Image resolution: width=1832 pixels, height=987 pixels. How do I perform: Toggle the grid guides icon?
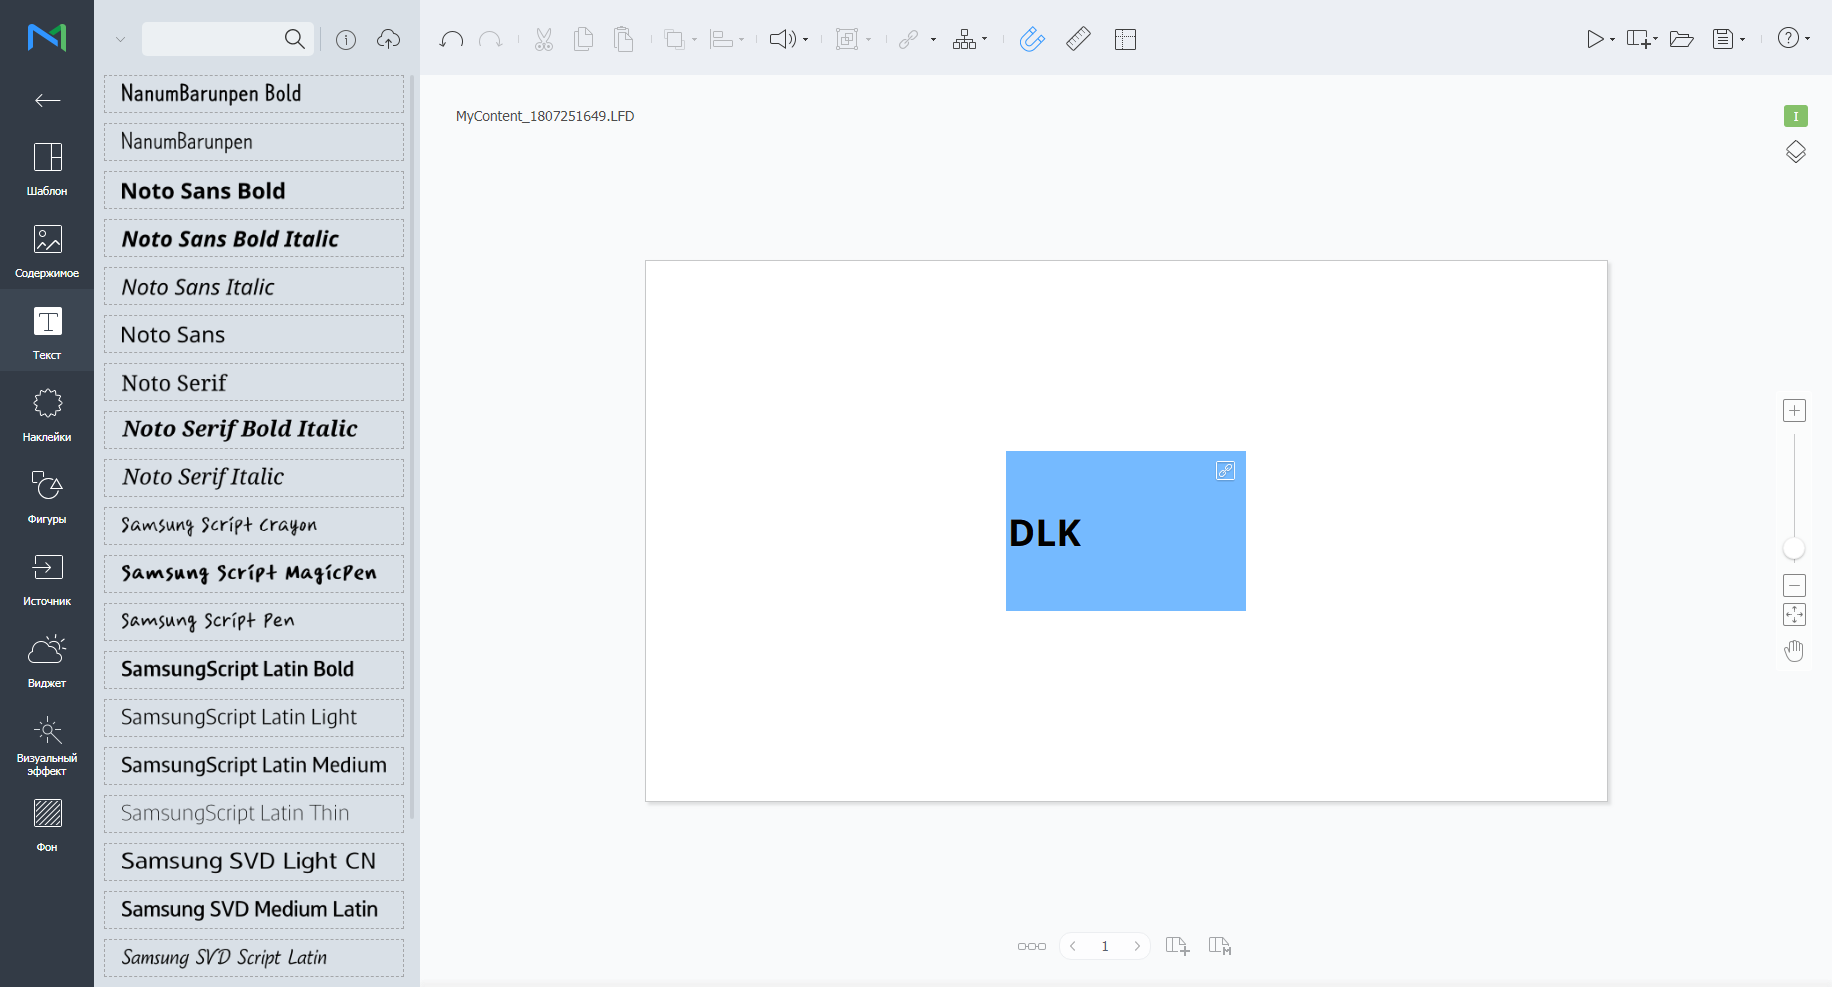(x=1125, y=39)
